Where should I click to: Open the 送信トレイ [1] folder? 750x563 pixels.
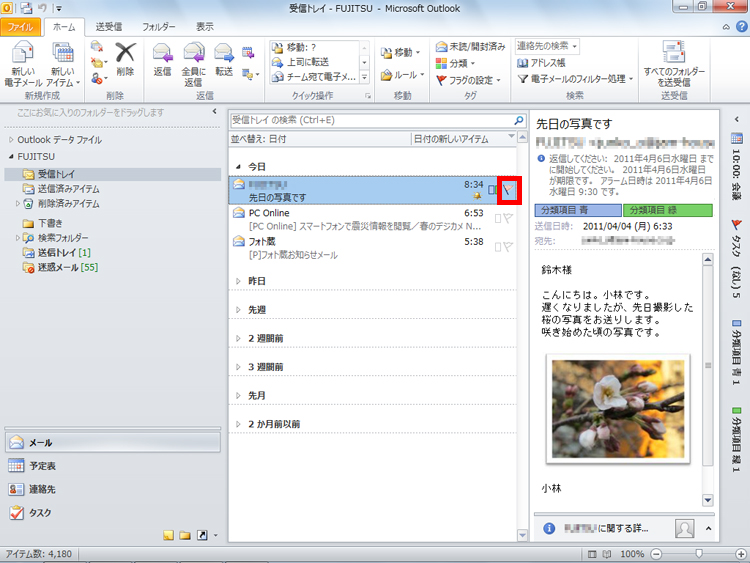pyautogui.click(x=57, y=252)
